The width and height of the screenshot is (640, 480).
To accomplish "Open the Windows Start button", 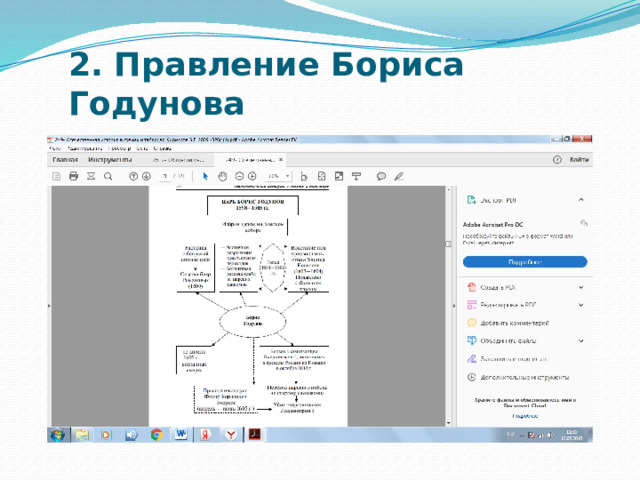I will (58, 435).
